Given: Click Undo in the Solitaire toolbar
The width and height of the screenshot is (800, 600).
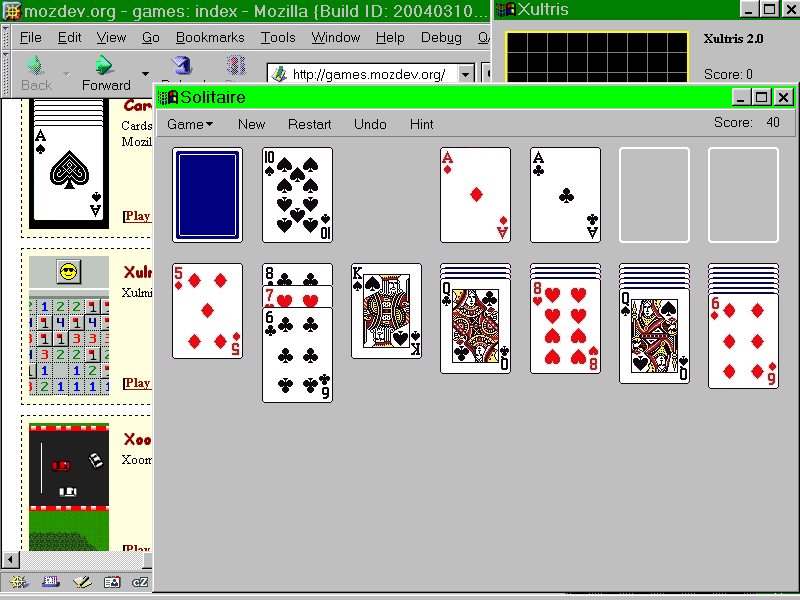Looking at the screenshot, I should (370, 124).
